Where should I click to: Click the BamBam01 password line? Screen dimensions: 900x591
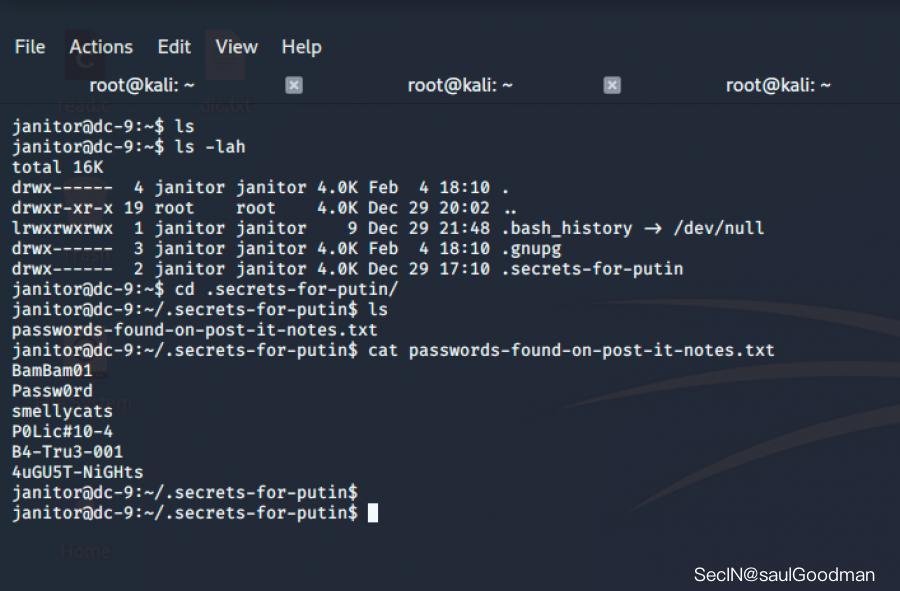52,371
